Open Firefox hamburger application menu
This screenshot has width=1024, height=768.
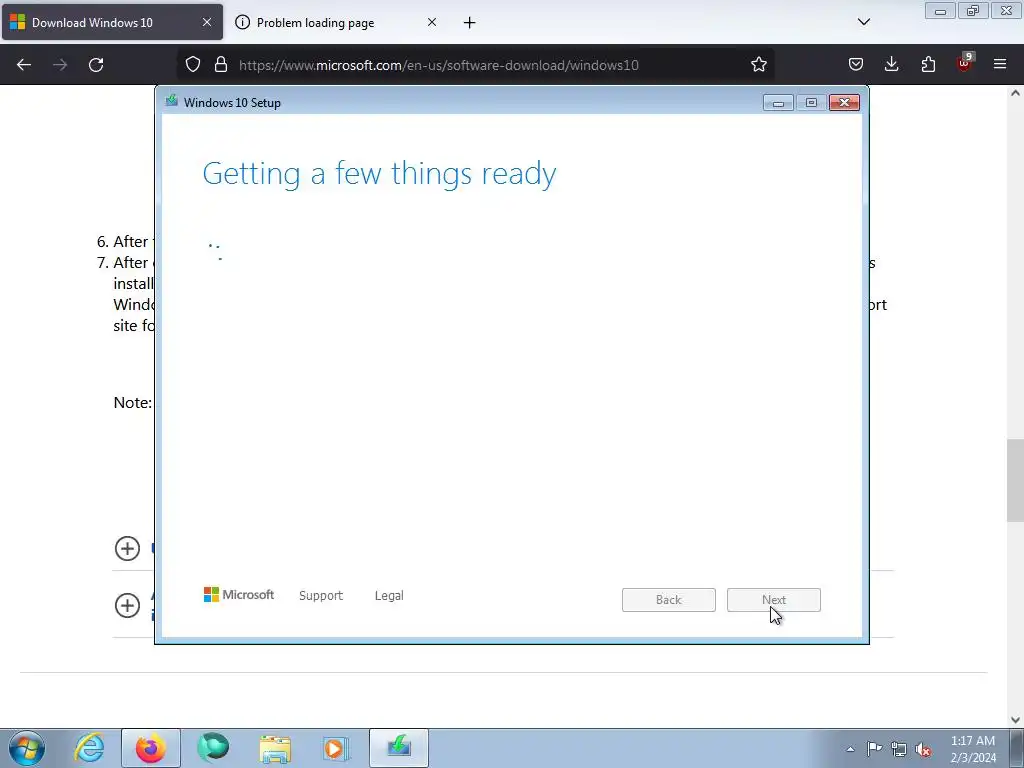[x=1000, y=65]
